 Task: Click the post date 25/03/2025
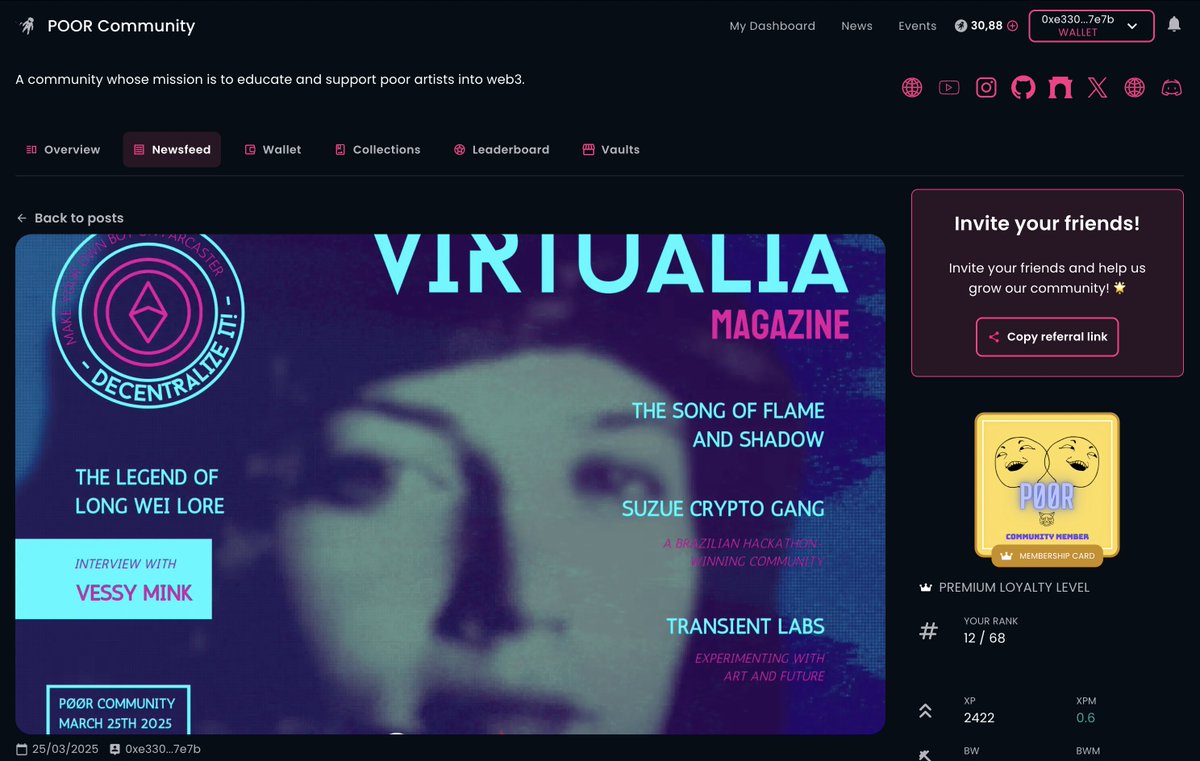pyautogui.click(x=65, y=749)
